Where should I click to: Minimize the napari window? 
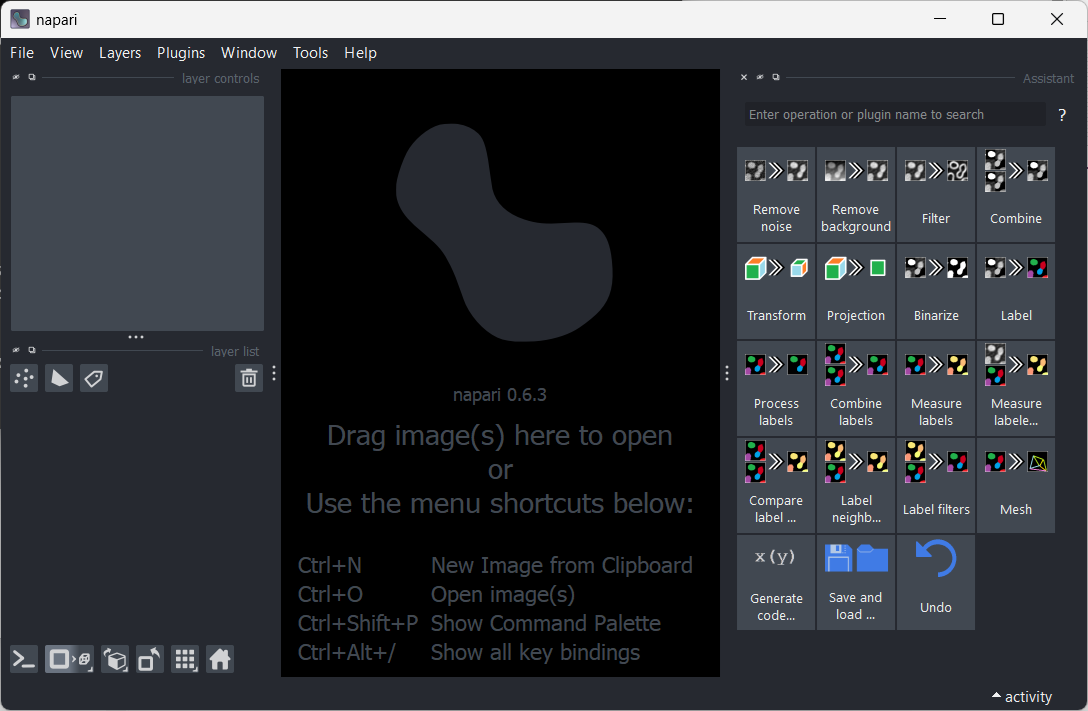click(x=940, y=19)
